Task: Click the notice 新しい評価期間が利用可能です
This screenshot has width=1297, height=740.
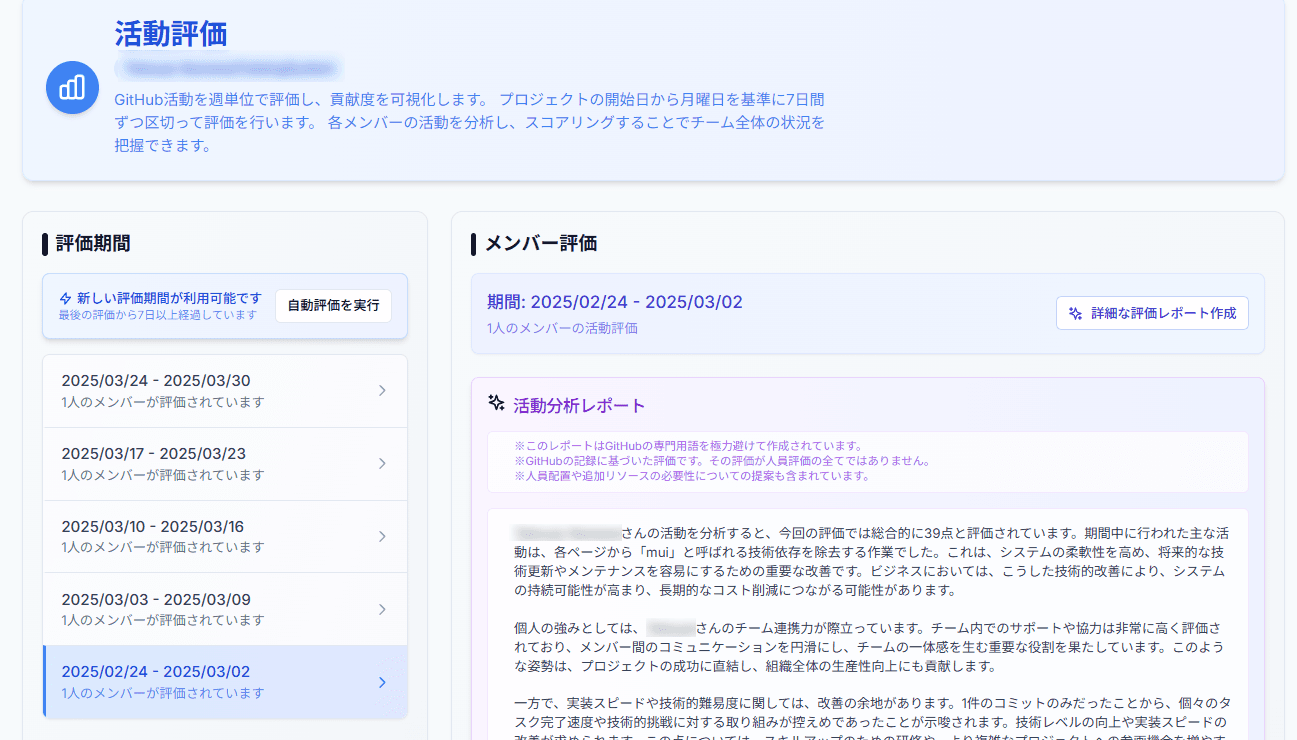Action: click(x=169, y=298)
